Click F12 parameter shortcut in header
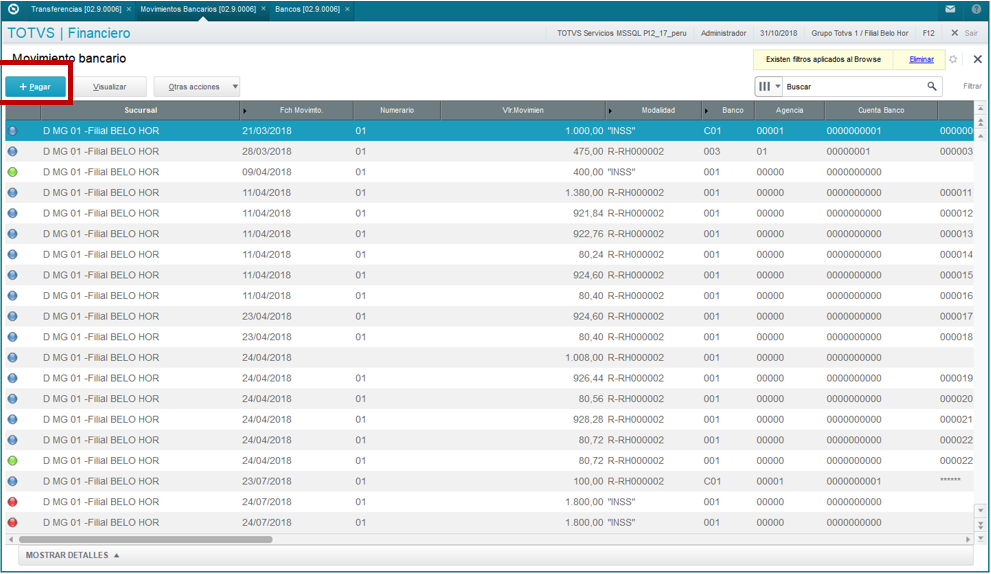 (x=928, y=33)
